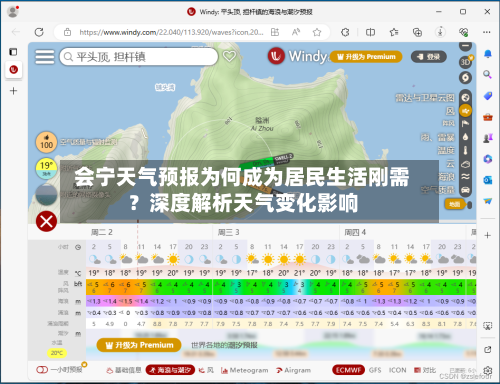Image resolution: width=500 pixels, height=384 pixels.
Task: Open sidebar tools briefcase icon
Action: (x=488, y=117)
